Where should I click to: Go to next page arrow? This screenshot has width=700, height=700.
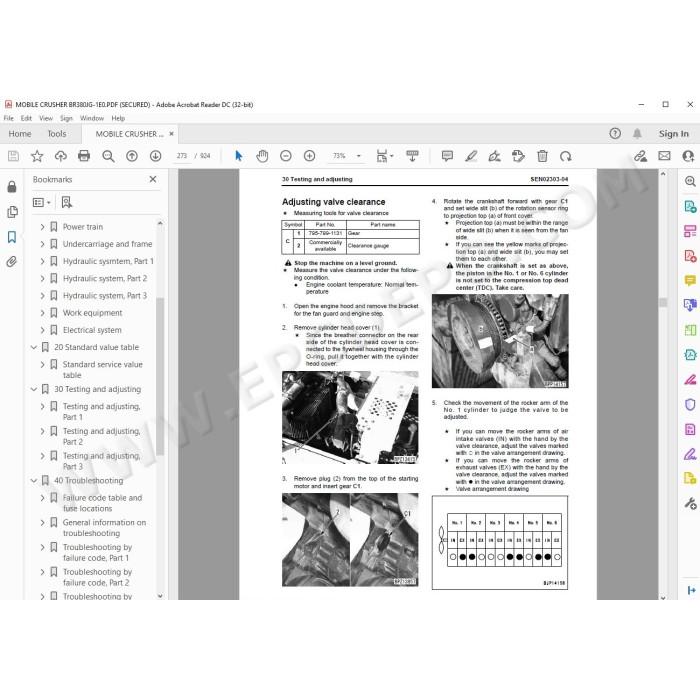155,156
